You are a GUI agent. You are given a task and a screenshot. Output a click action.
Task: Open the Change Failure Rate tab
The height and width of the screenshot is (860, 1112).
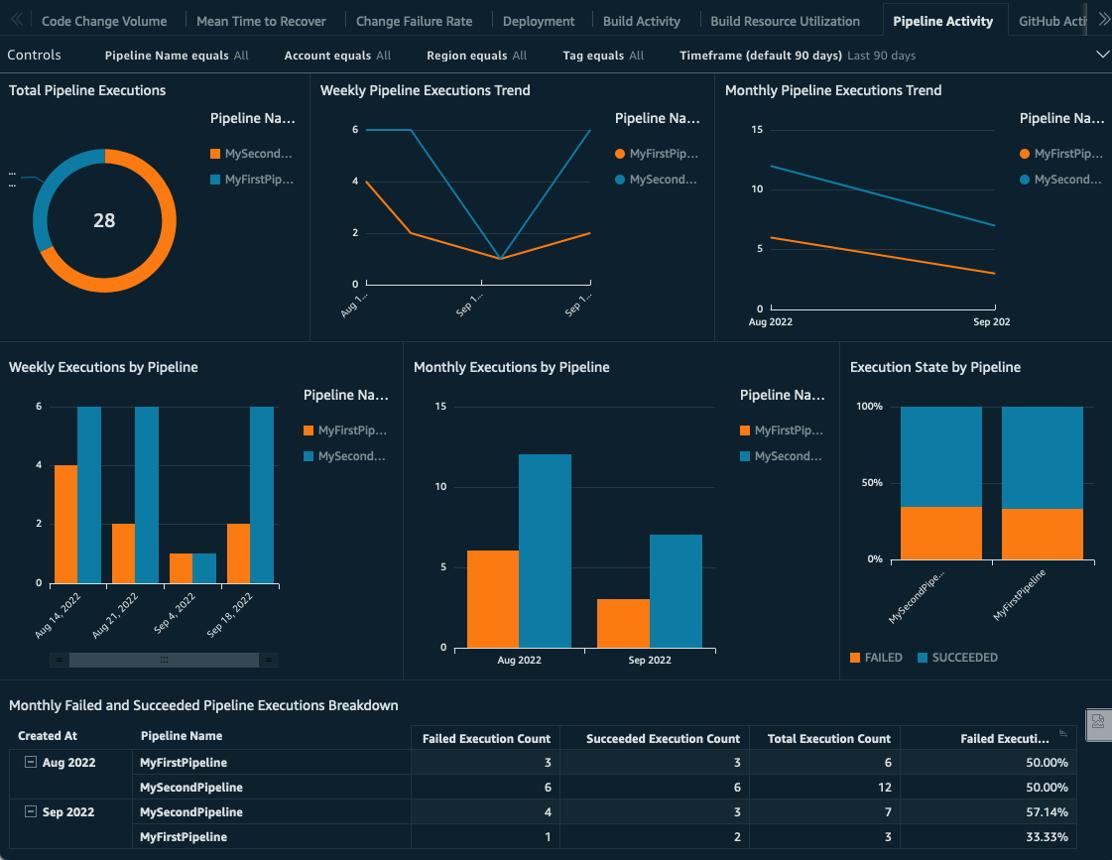pyautogui.click(x=413, y=21)
